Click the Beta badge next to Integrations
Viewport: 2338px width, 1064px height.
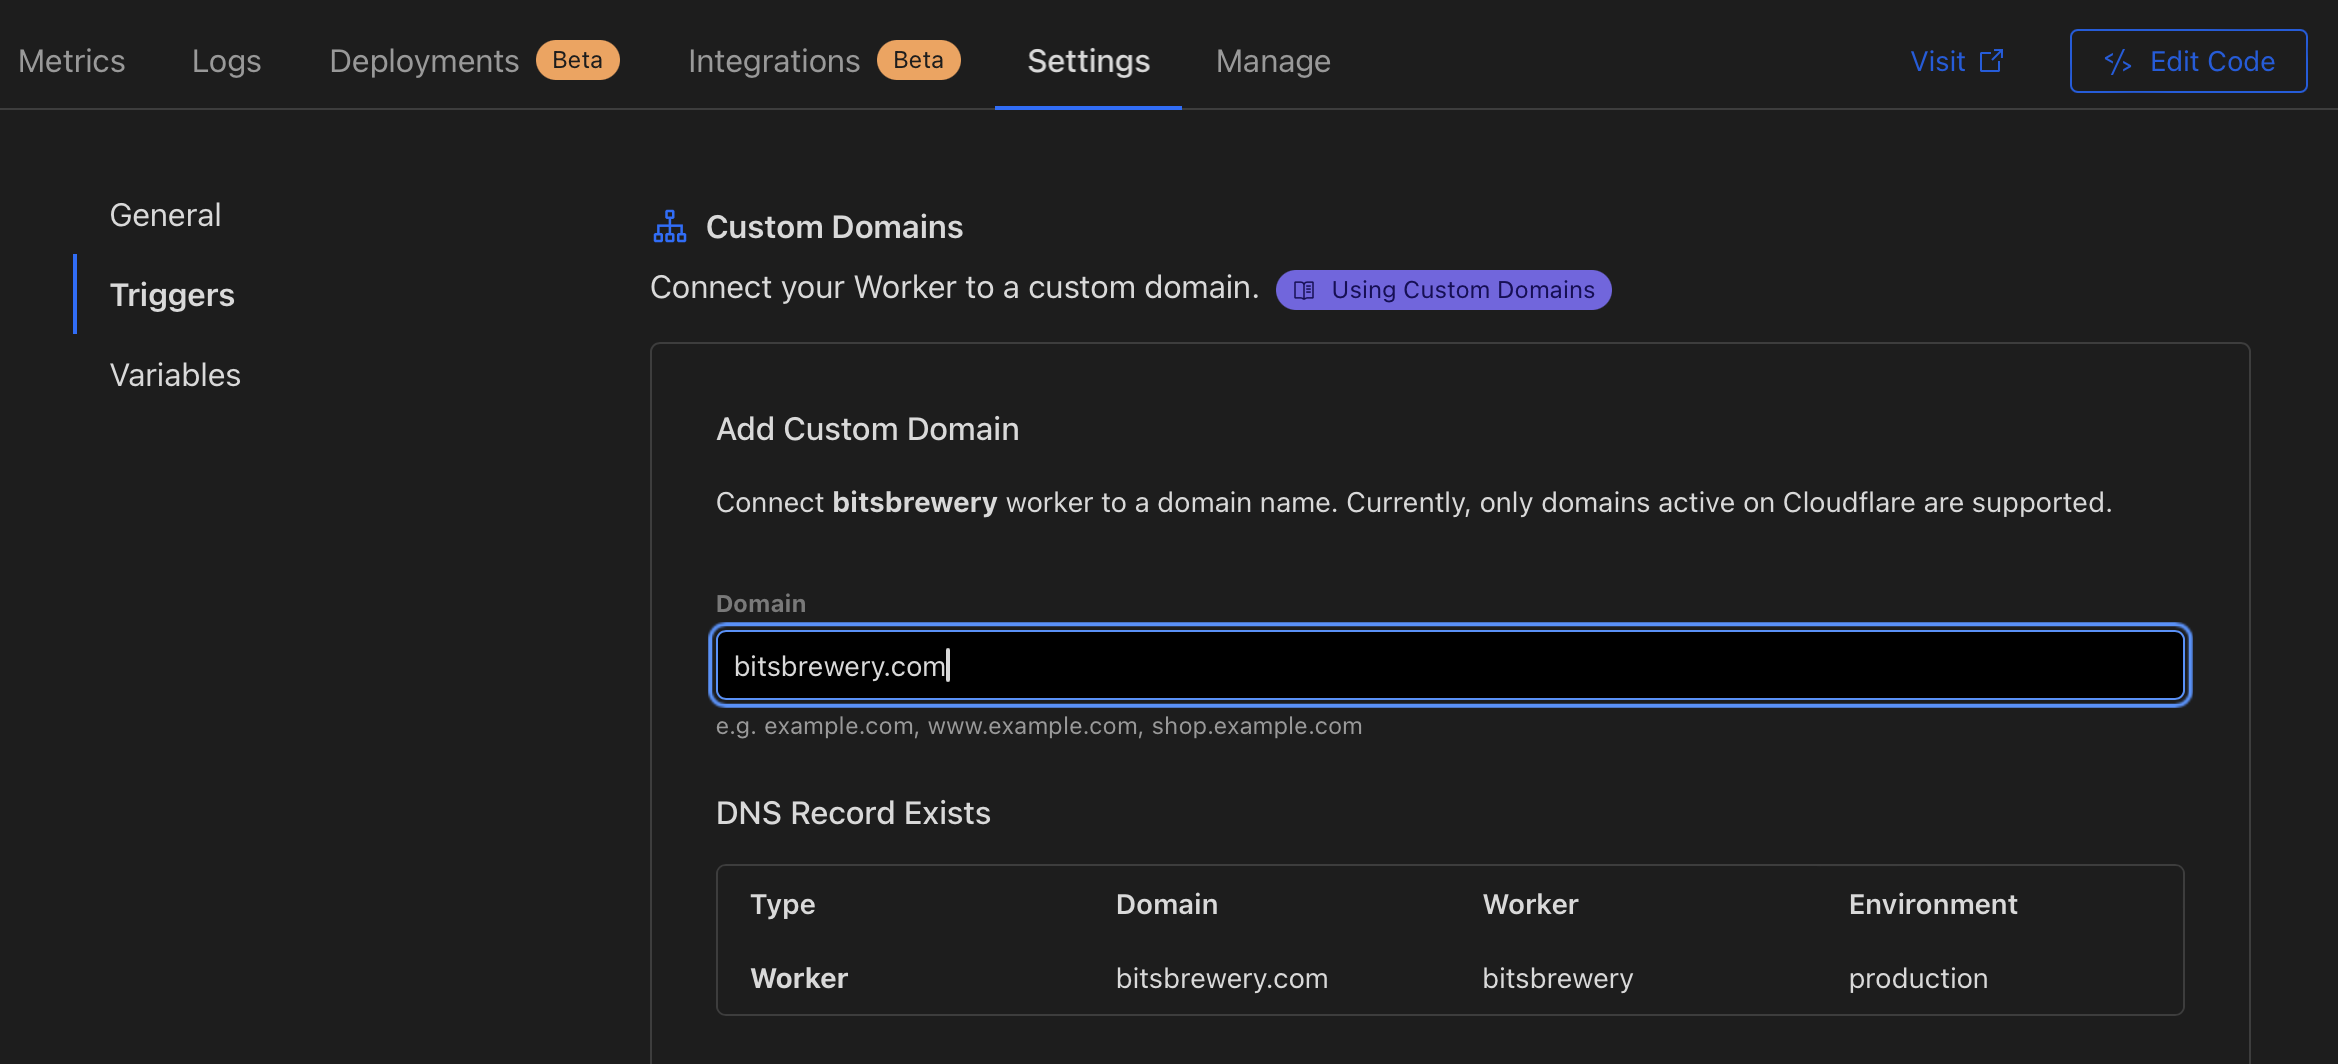coord(918,60)
